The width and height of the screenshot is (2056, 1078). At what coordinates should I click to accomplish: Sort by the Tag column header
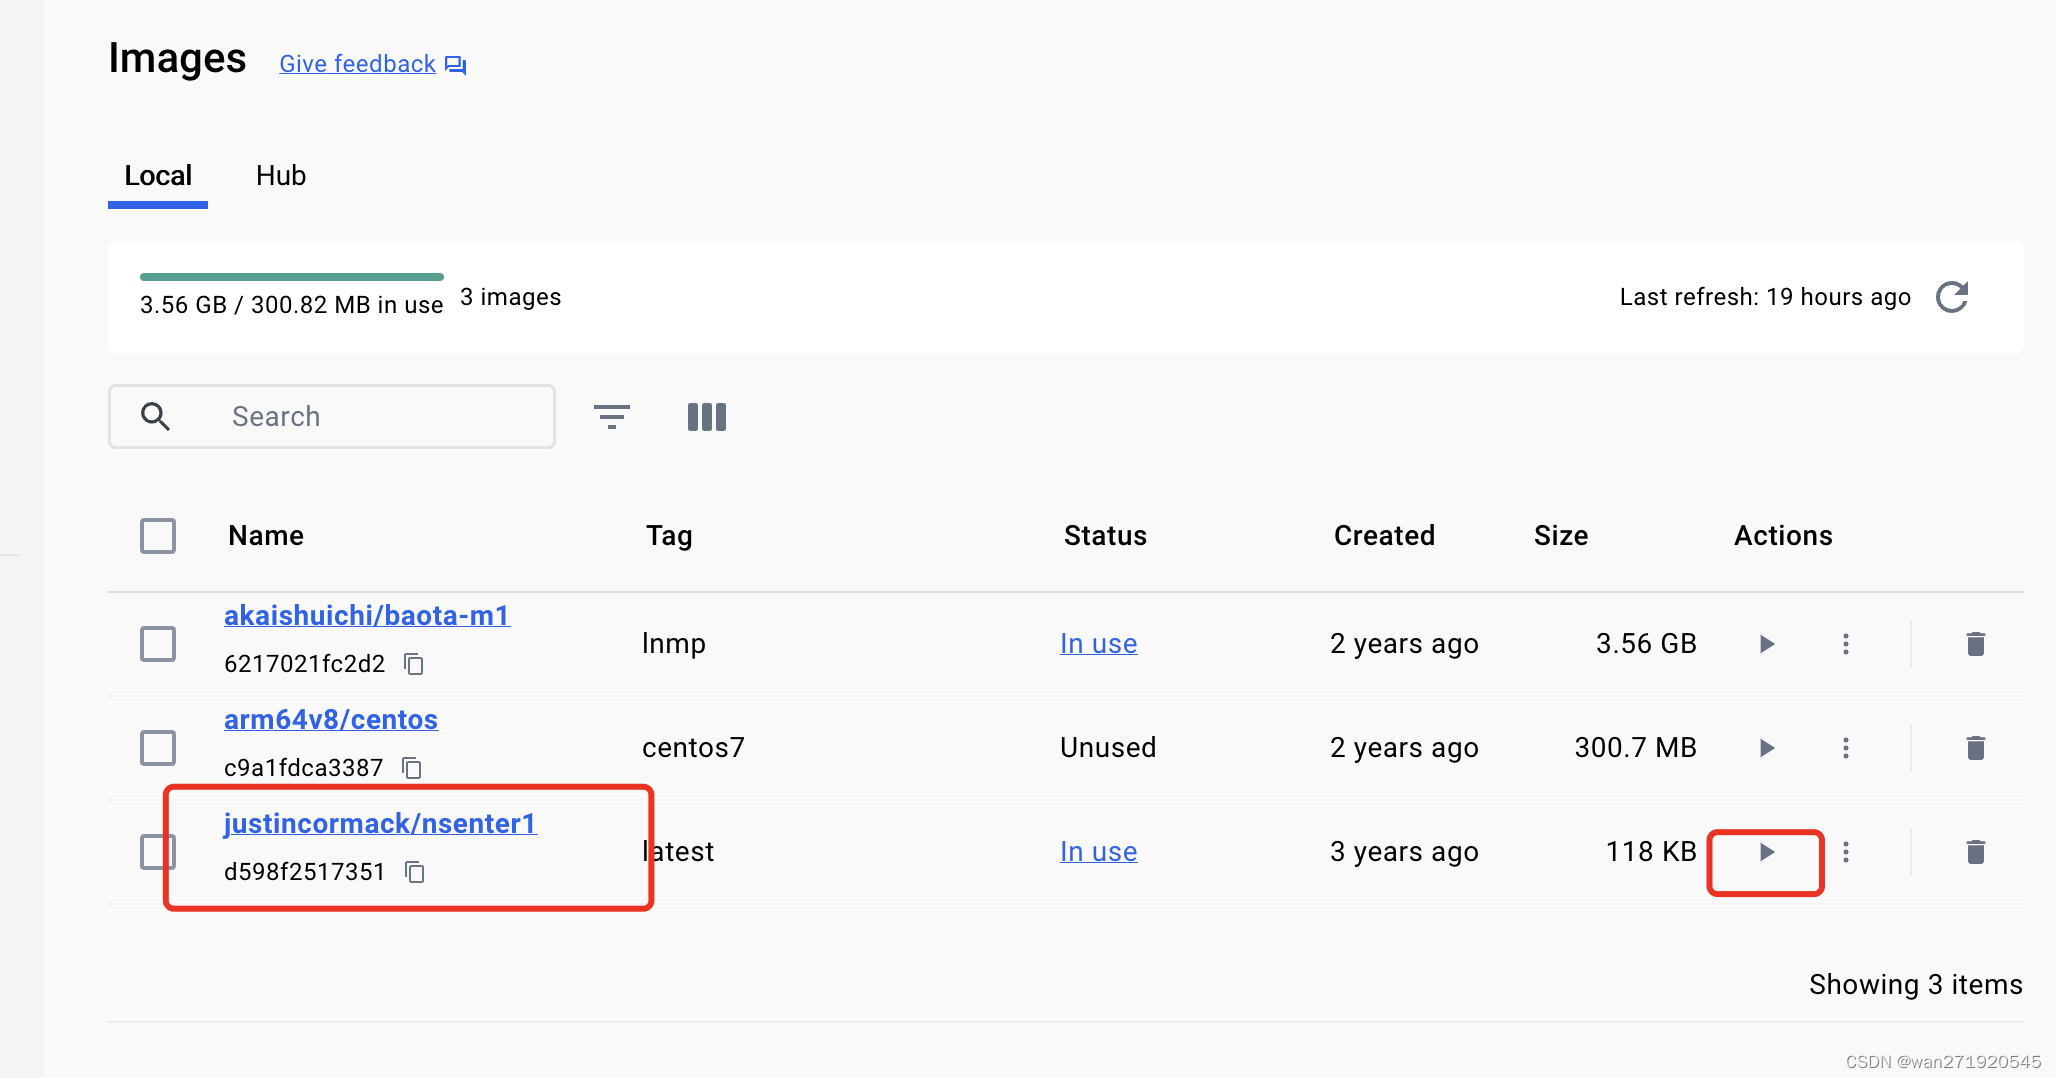pos(669,536)
